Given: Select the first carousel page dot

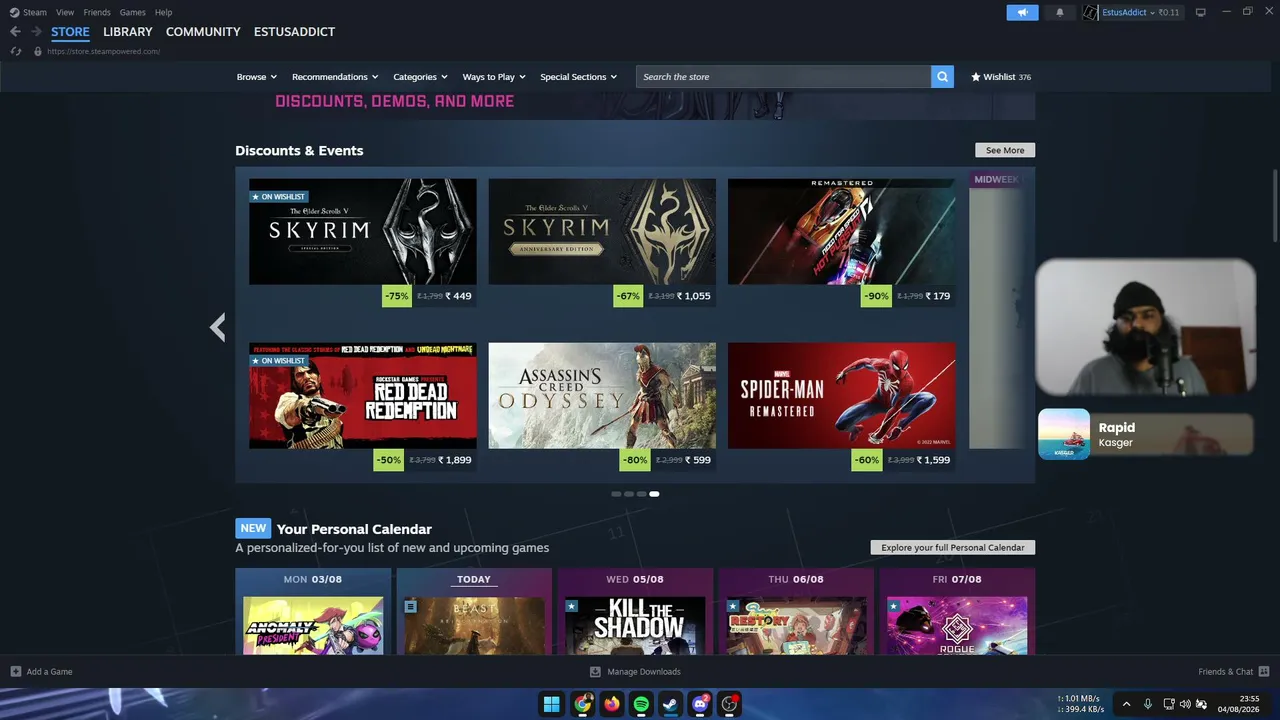Looking at the screenshot, I should click(616, 494).
